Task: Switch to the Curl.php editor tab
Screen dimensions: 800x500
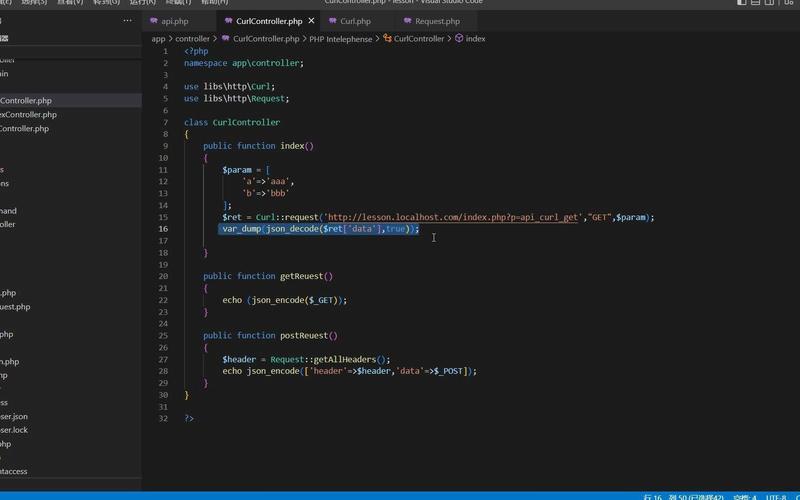Action: [x=355, y=21]
